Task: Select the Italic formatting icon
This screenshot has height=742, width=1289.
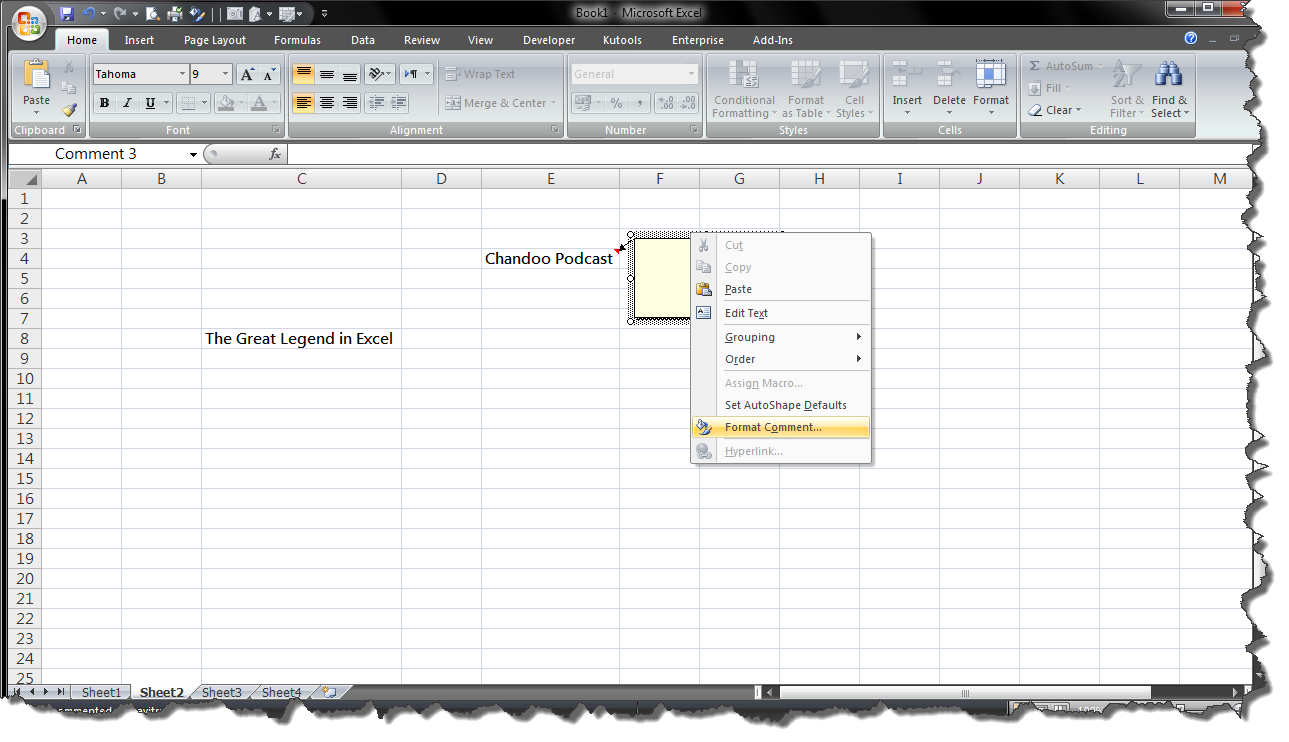Action: pyautogui.click(x=126, y=103)
